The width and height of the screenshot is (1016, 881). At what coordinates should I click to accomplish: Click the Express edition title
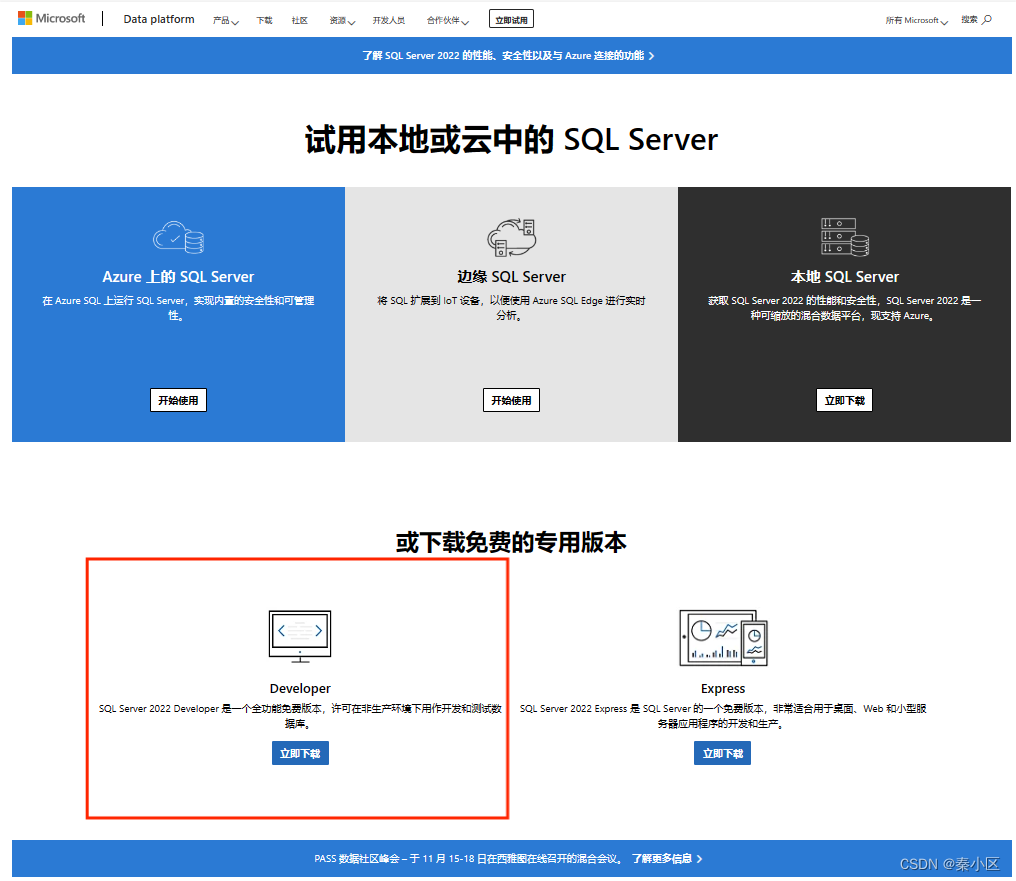[x=723, y=689]
